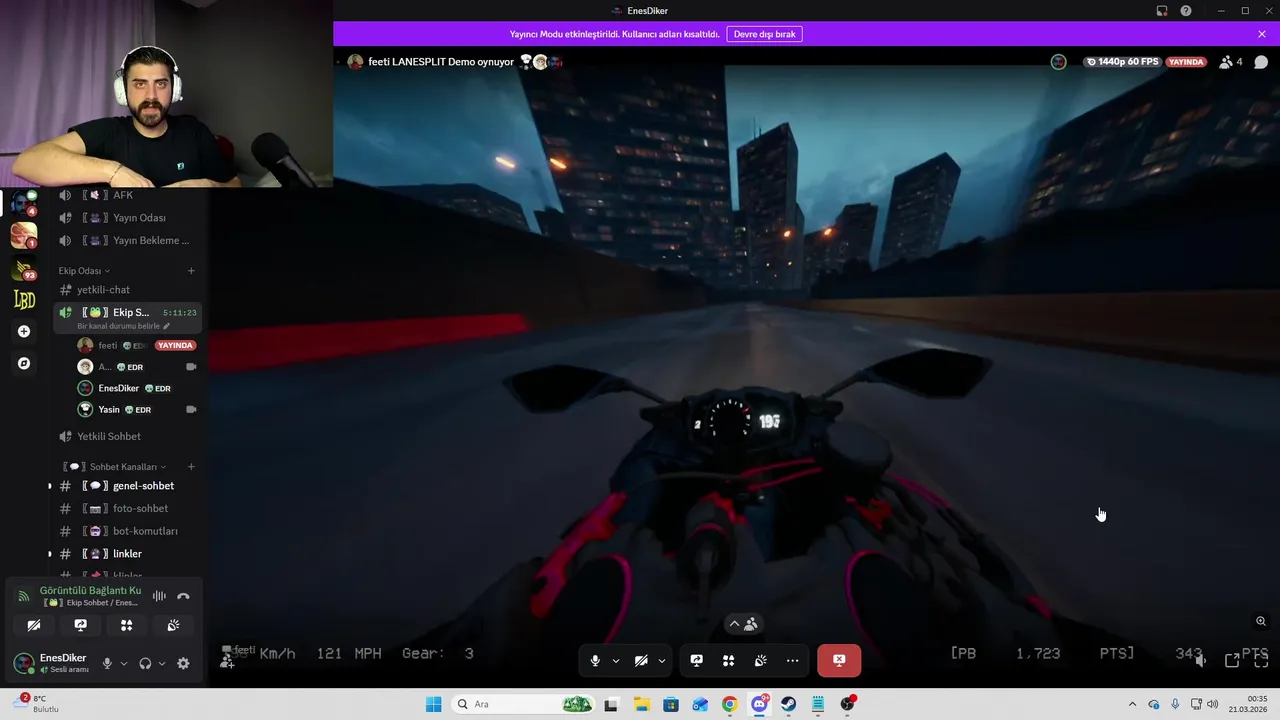
Task: Open discover servers compass icon
Action: coord(24,364)
